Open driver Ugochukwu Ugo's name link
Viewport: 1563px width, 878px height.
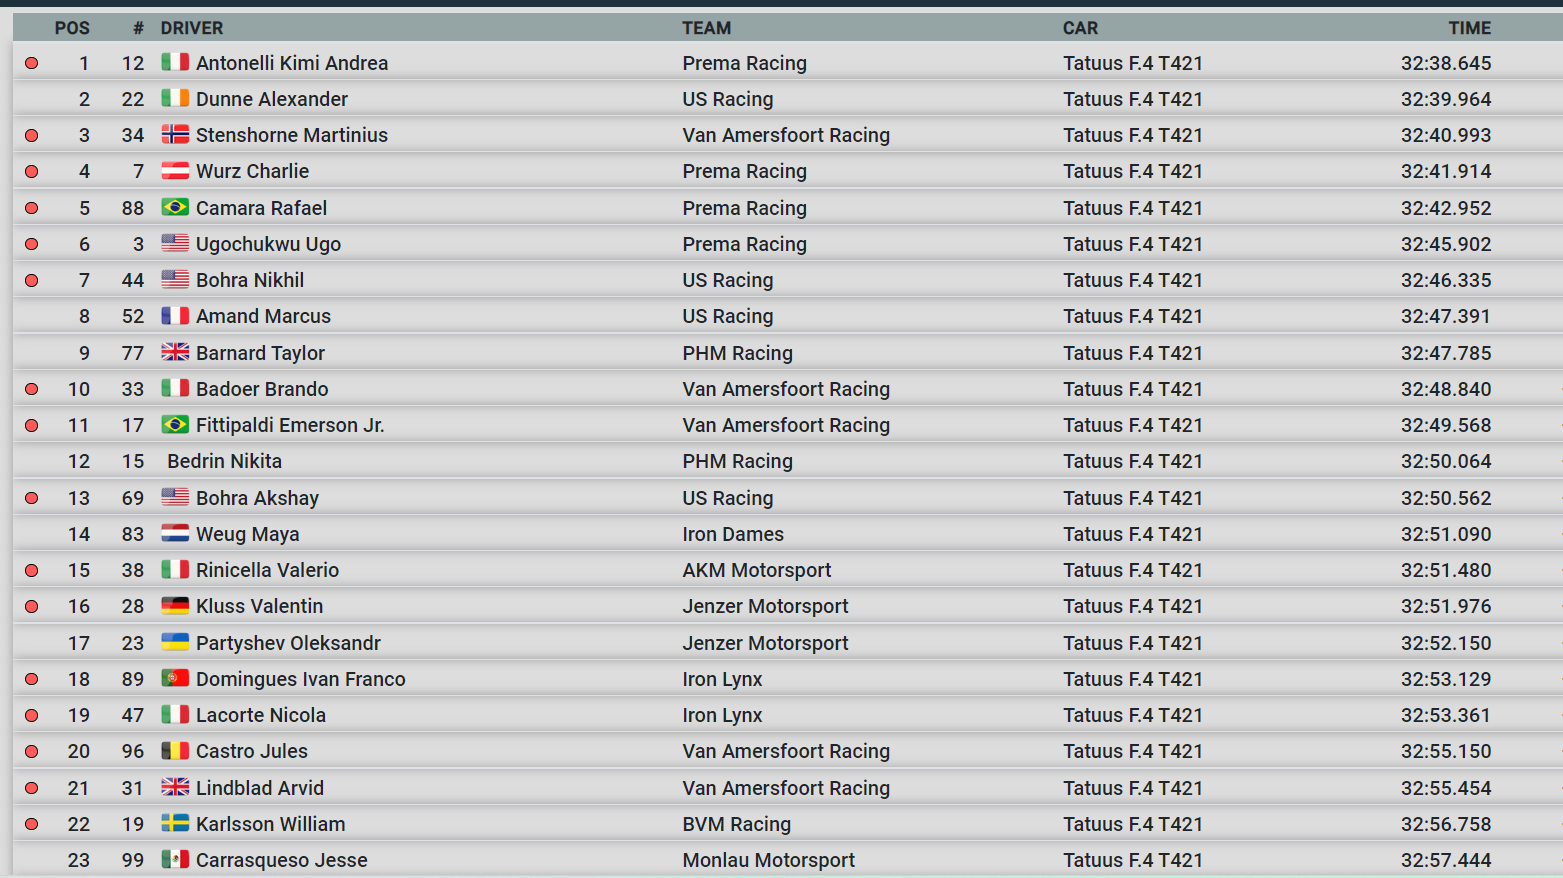268,244
